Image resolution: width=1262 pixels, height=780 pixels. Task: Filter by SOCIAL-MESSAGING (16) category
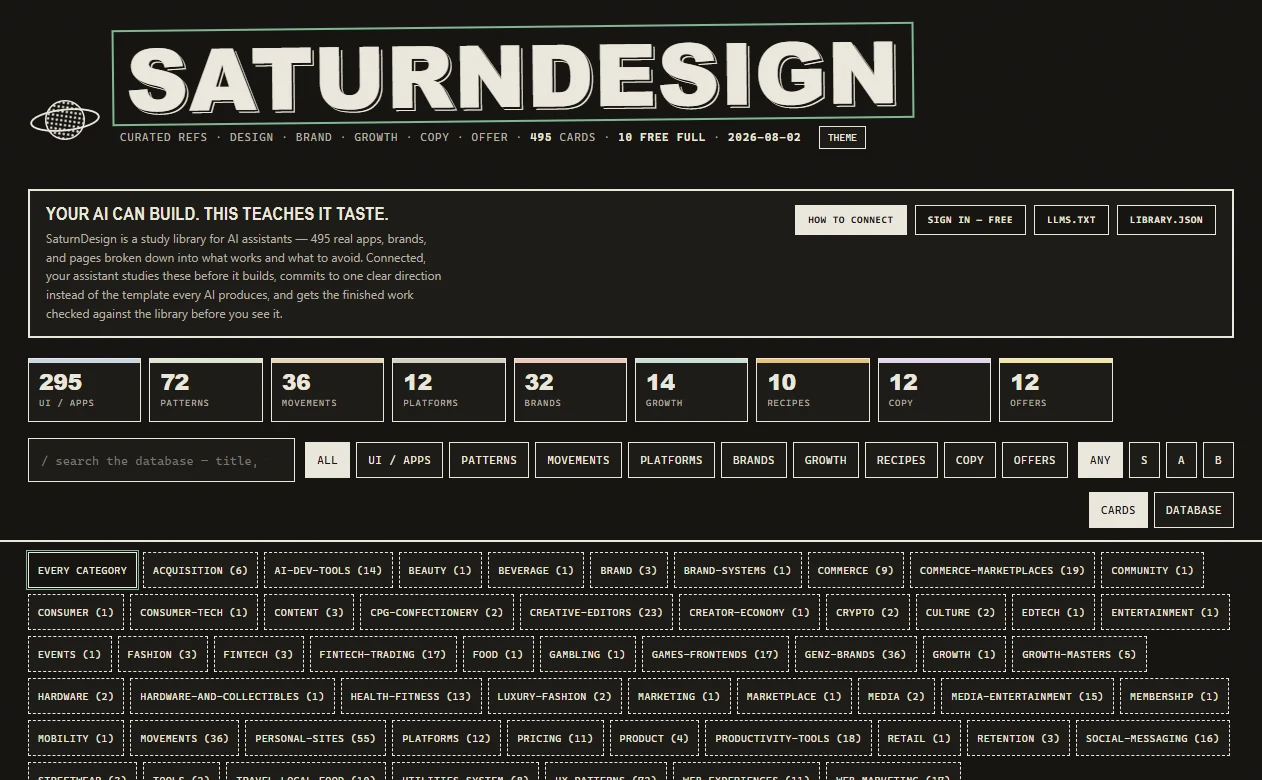[1153, 738]
